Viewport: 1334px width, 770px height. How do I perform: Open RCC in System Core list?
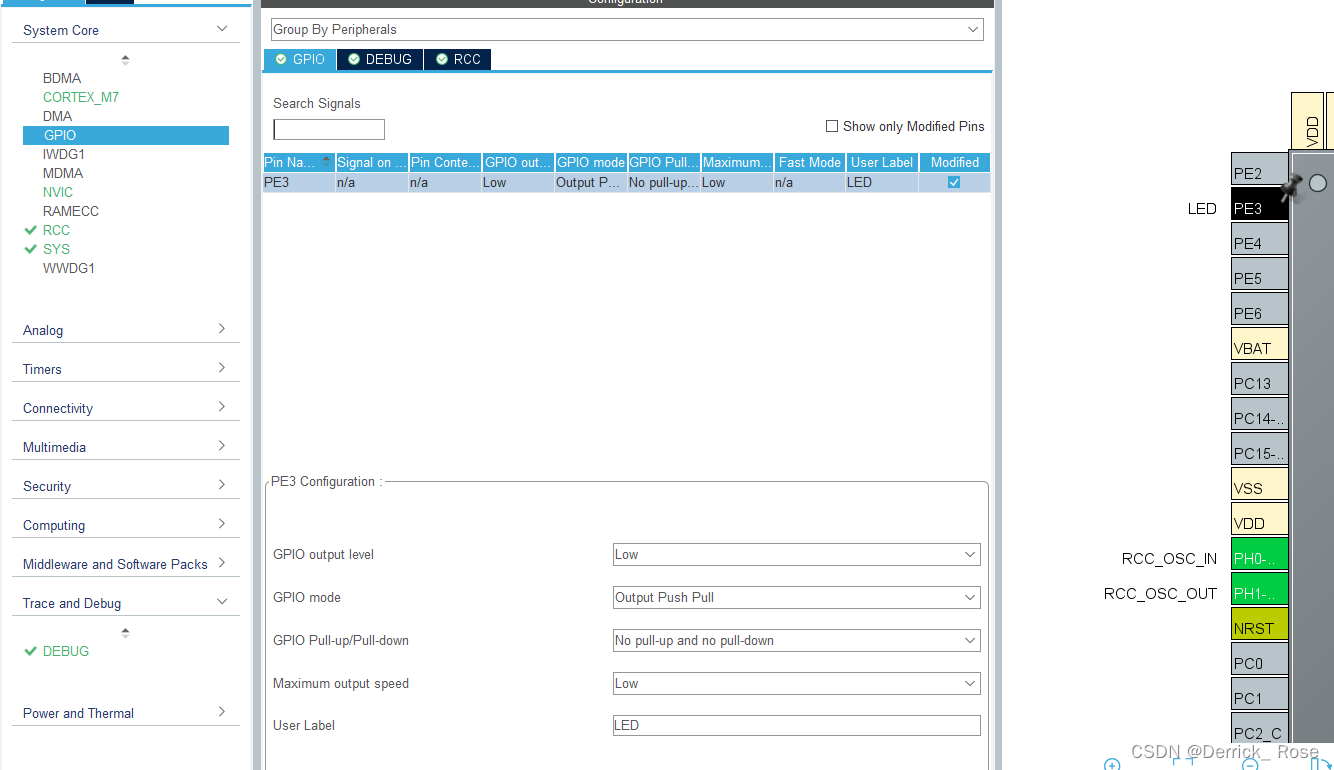(56, 230)
